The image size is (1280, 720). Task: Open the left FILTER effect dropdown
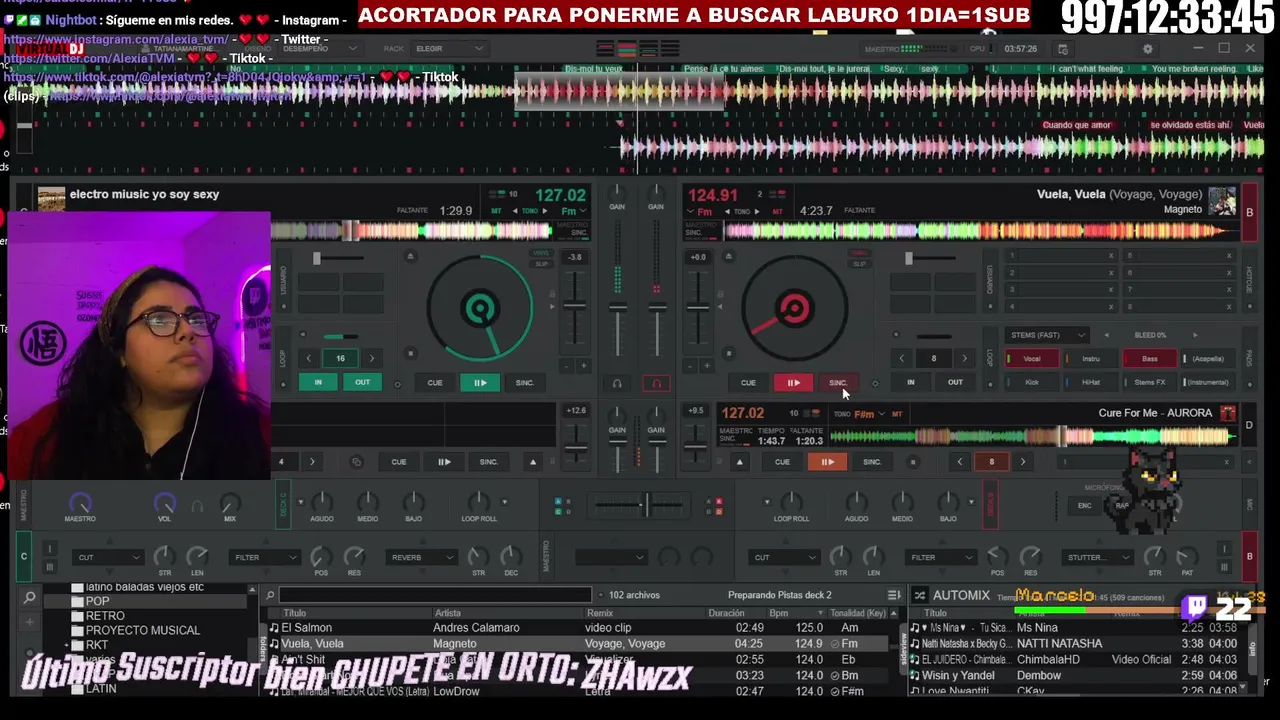coord(263,557)
